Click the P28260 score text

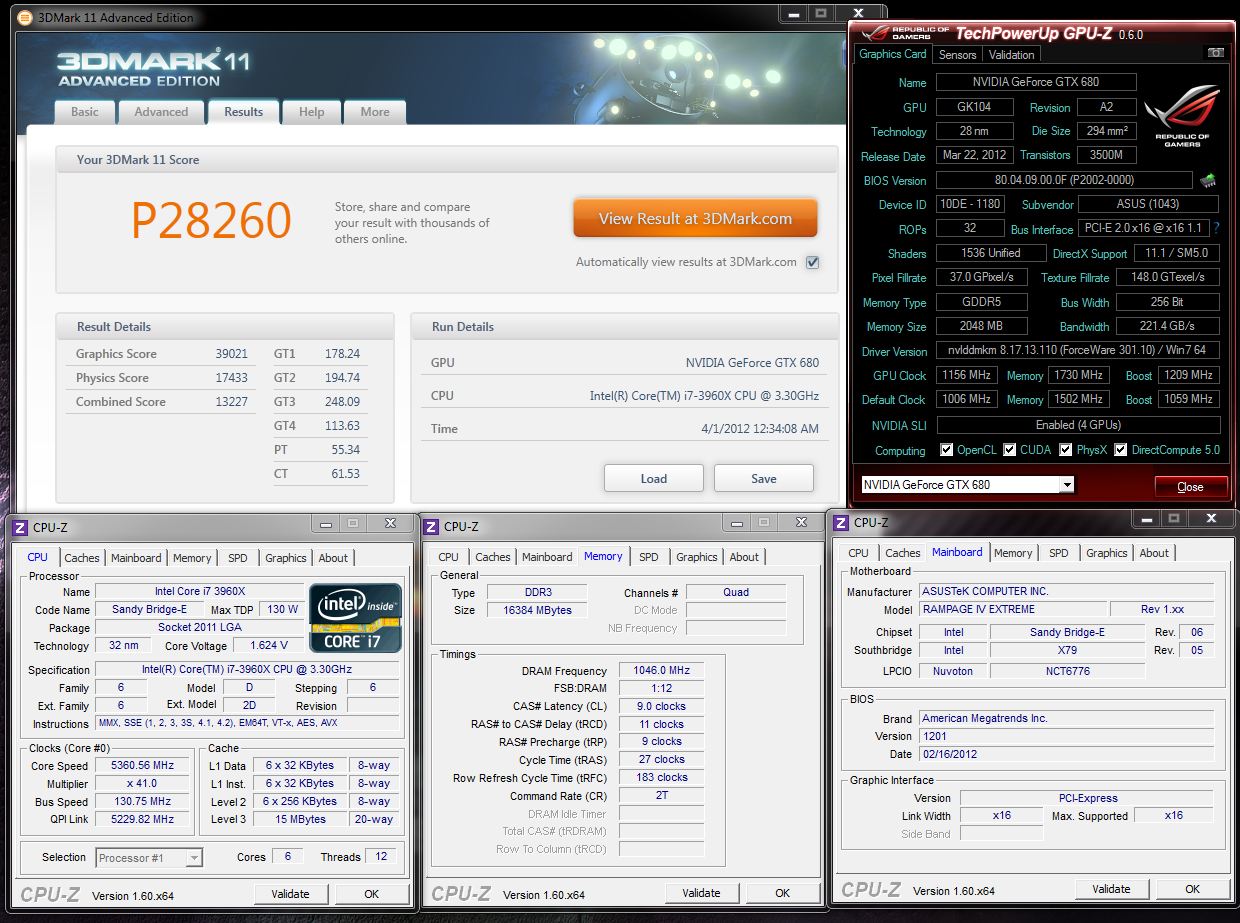pos(211,221)
